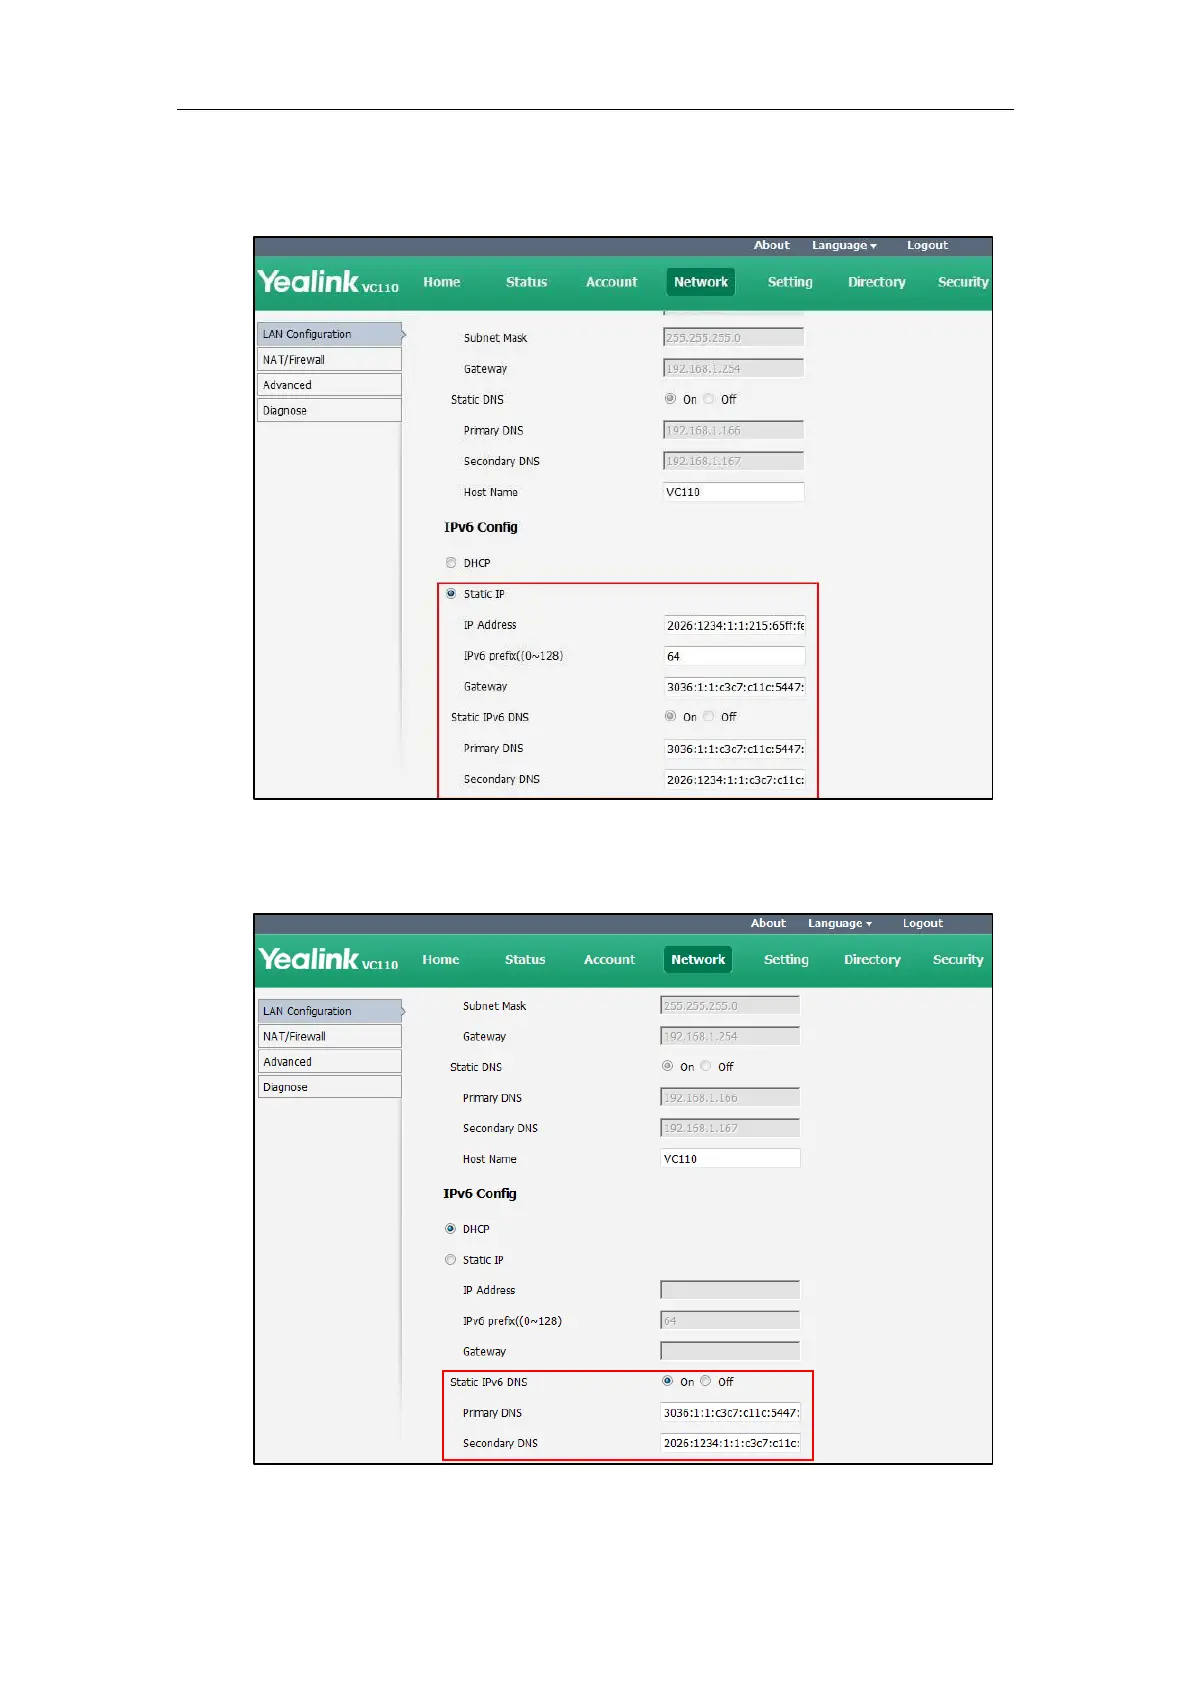
Task: Select NAT/Firewall in lower sidebar
Action: [x=330, y=1036]
